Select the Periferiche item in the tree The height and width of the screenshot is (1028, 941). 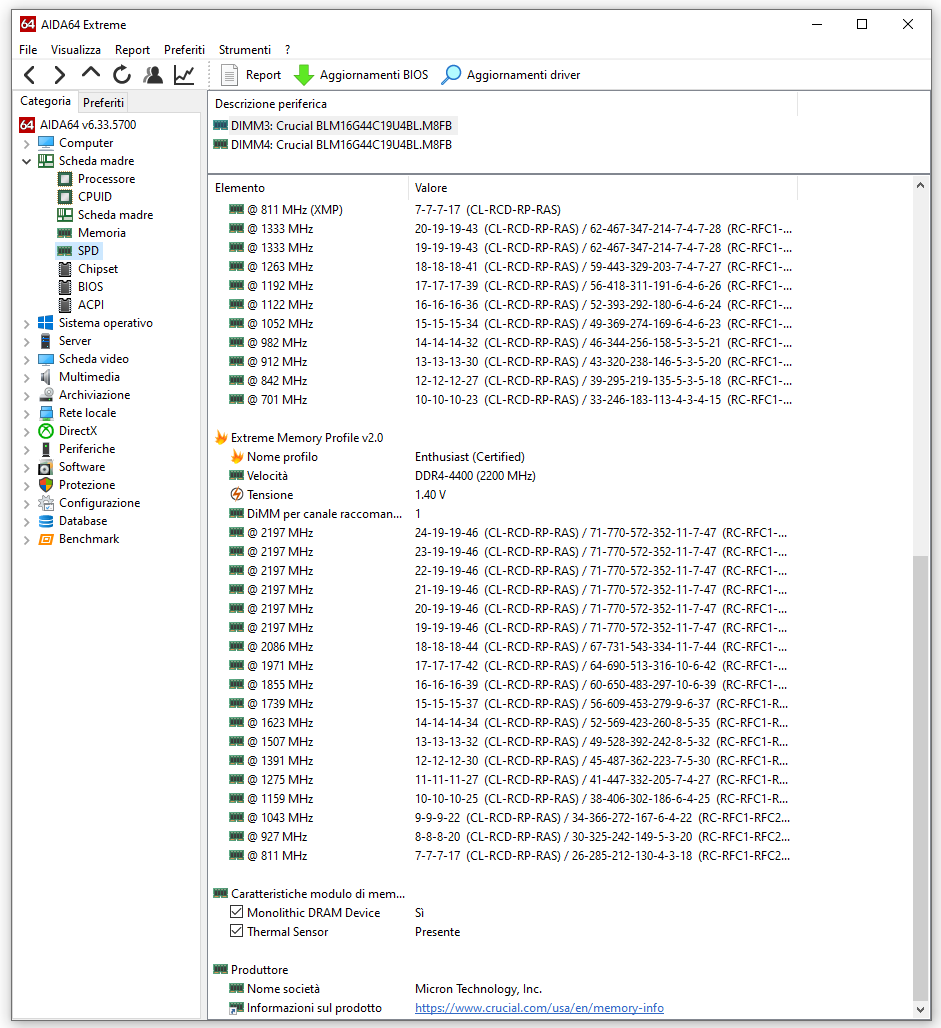[87, 449]
